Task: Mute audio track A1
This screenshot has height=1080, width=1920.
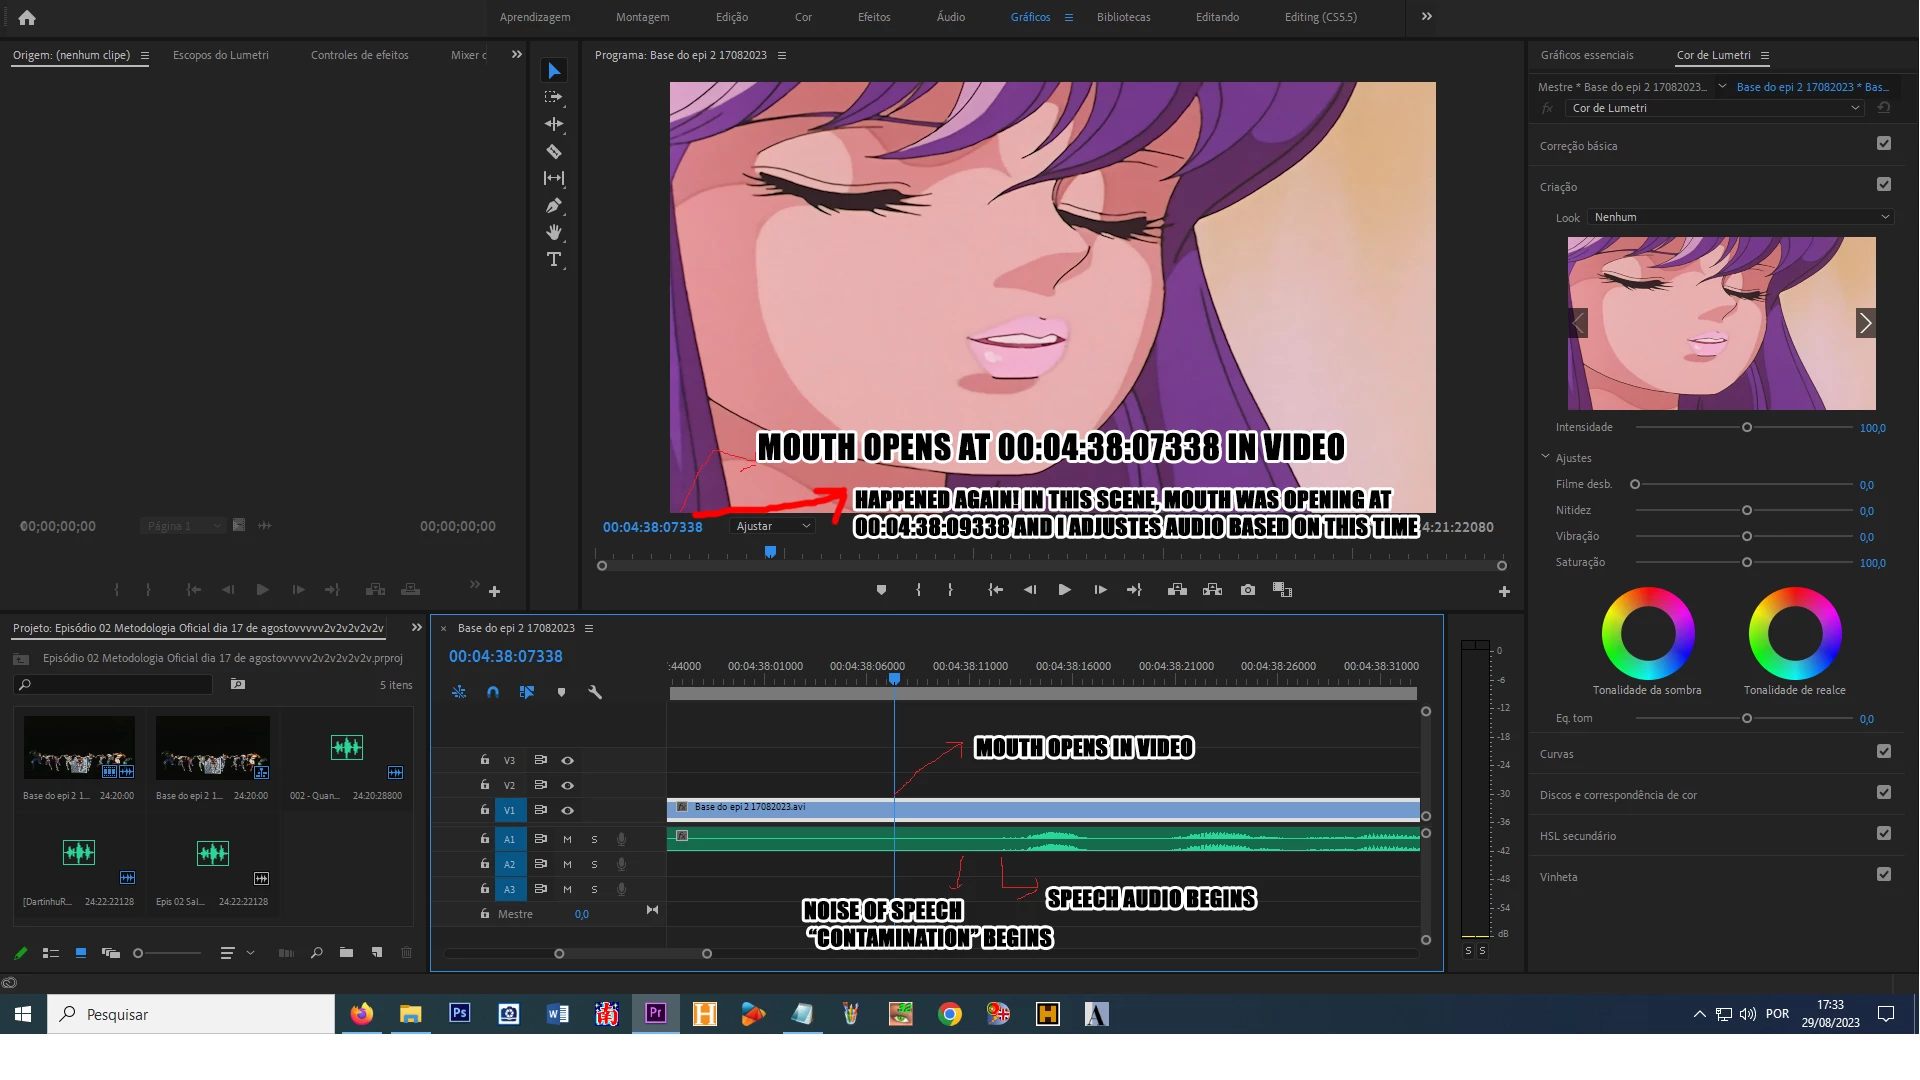Action: tap(567, 839)
